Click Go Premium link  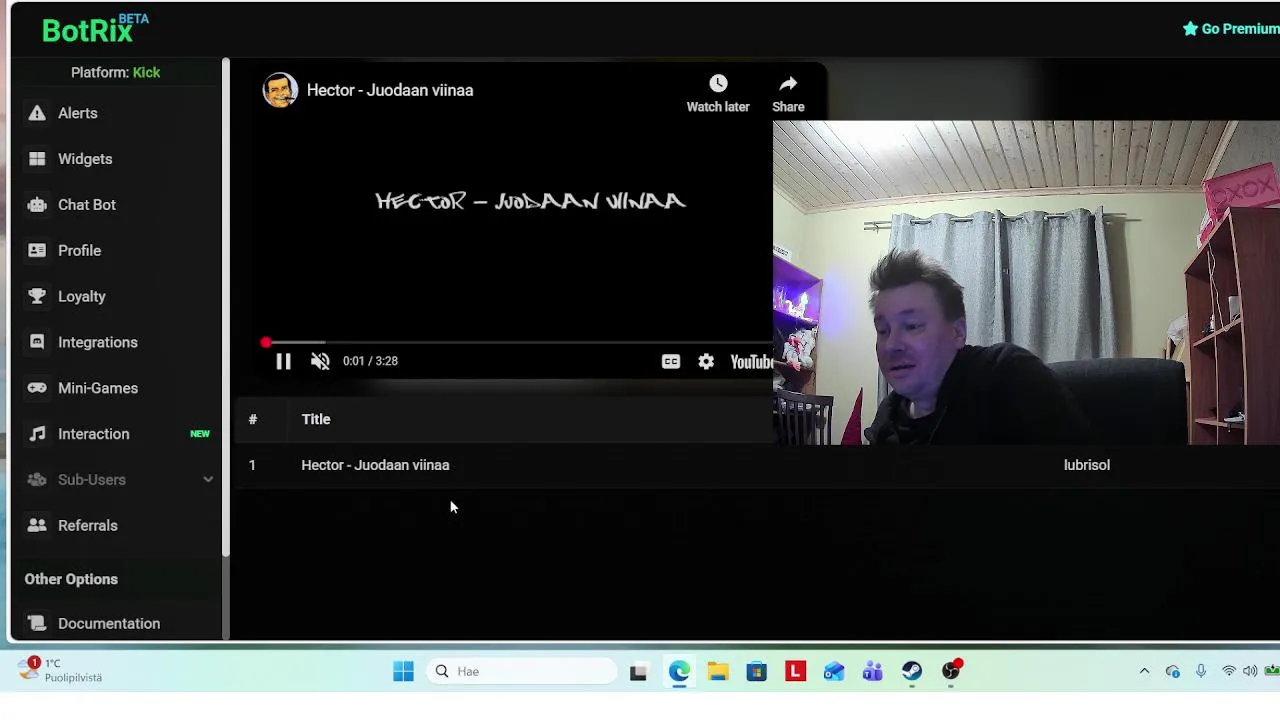point(1230,29)
